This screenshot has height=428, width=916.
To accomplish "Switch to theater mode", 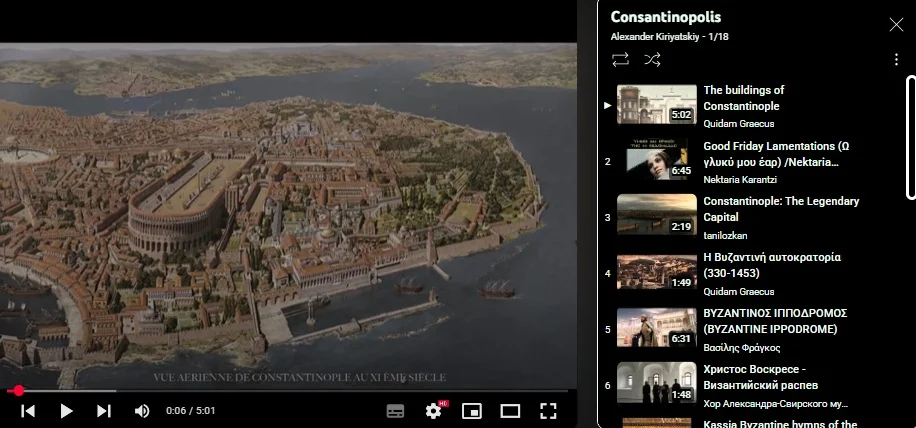I will point(510,411).
